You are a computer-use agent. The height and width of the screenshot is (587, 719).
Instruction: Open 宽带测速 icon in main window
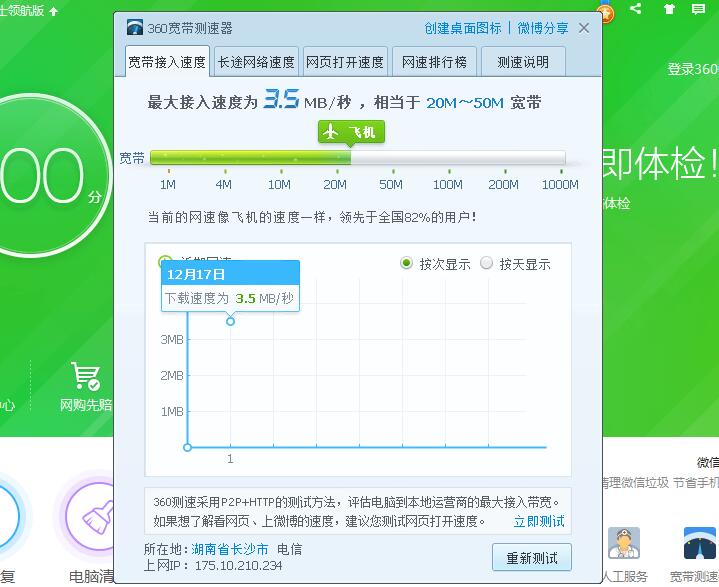pyautogui.click(x=699, y=543)
